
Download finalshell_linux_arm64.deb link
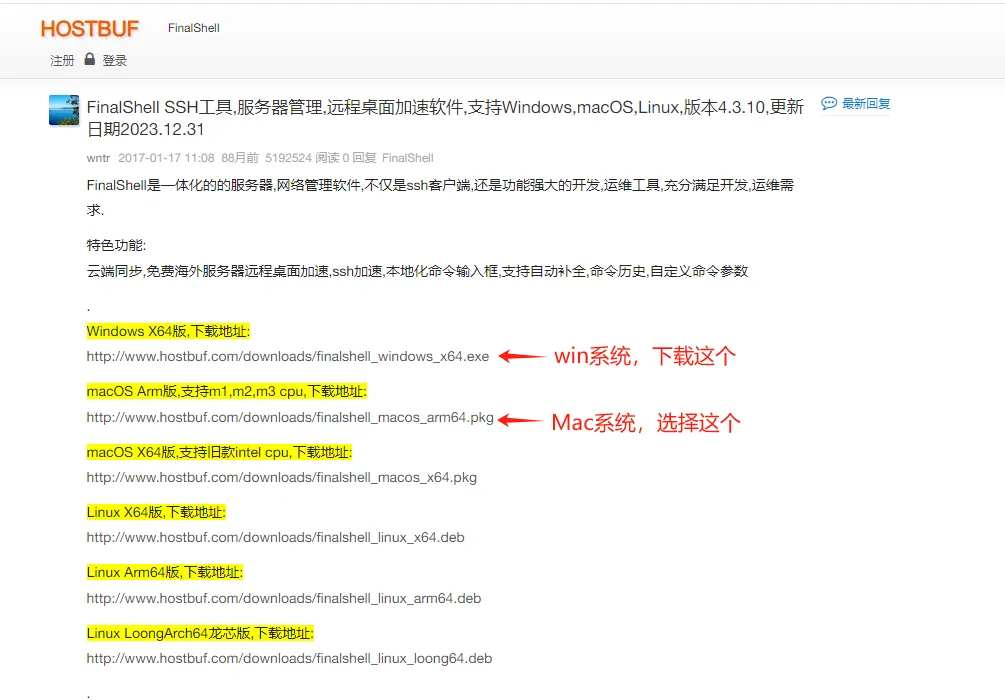point(284,598)
